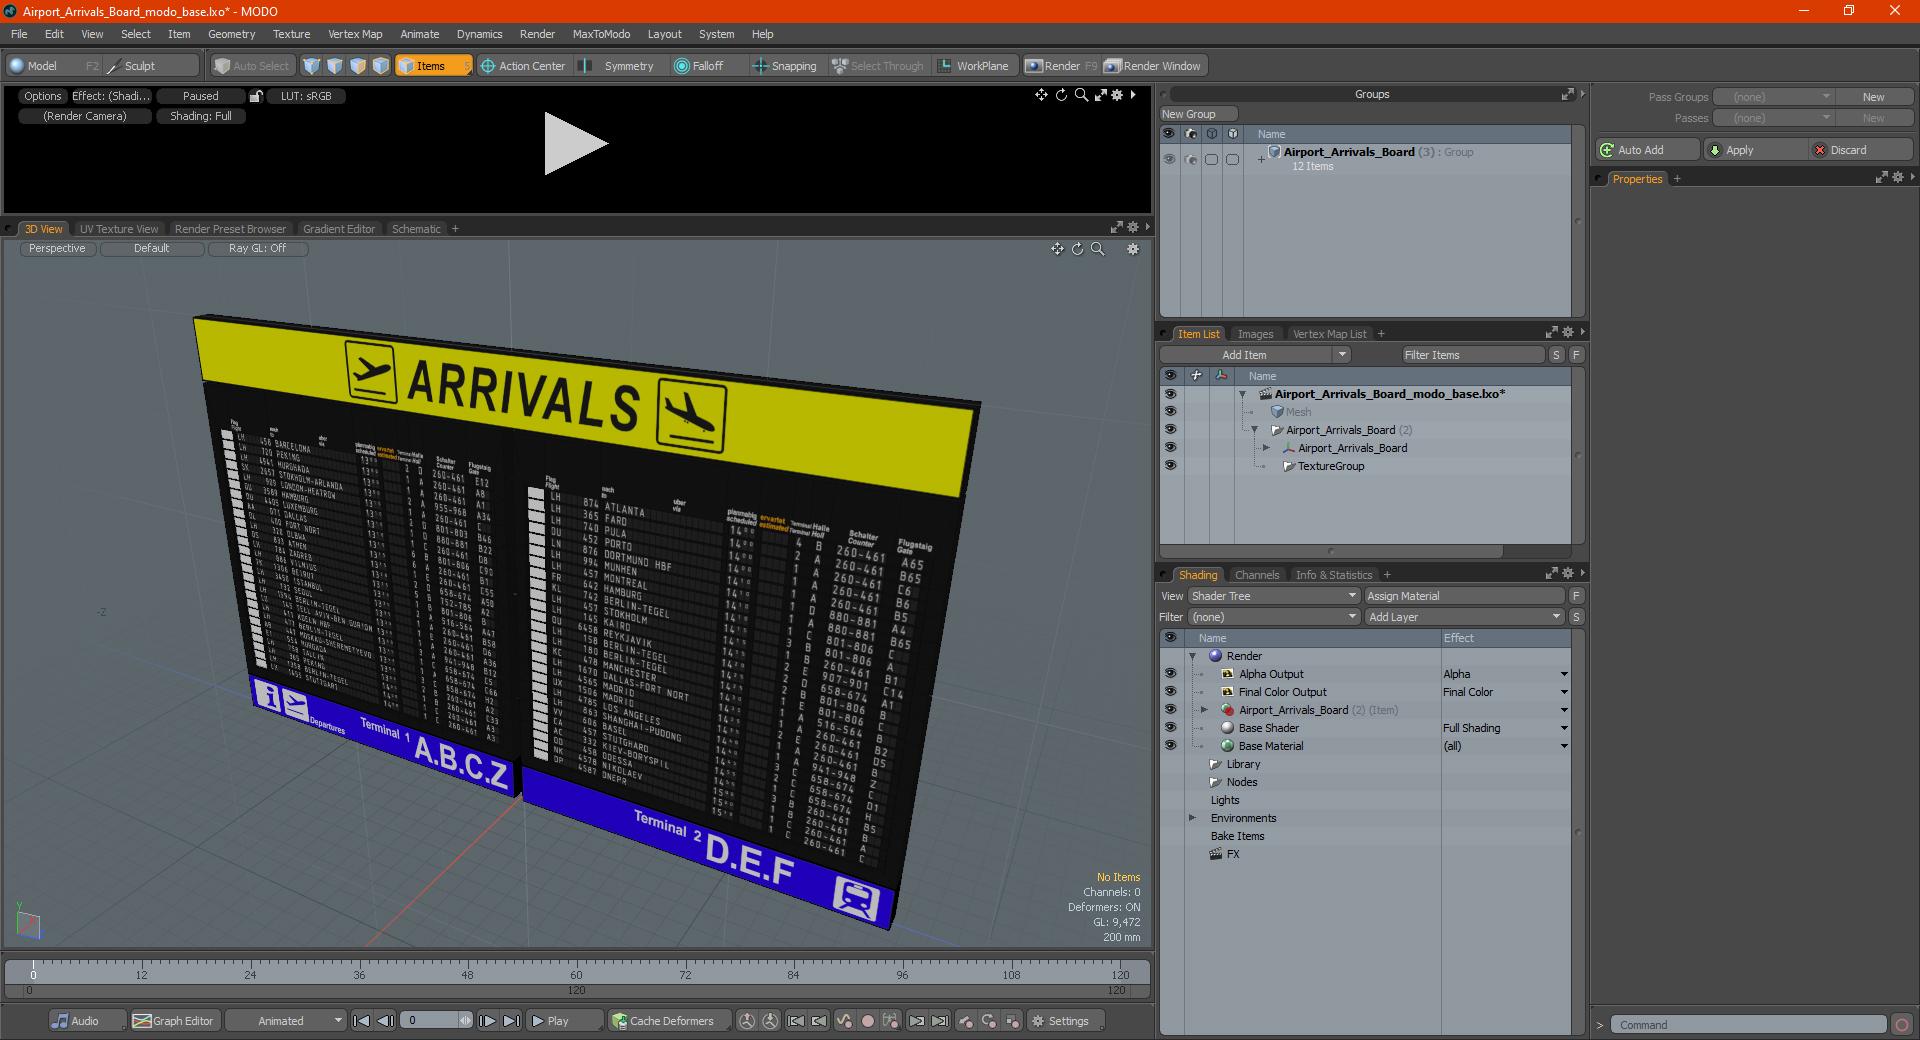Image resolution: width=1920 pixels, height=1040 pixels.
Task: Step to the next frame
Action: point(487,1021)
